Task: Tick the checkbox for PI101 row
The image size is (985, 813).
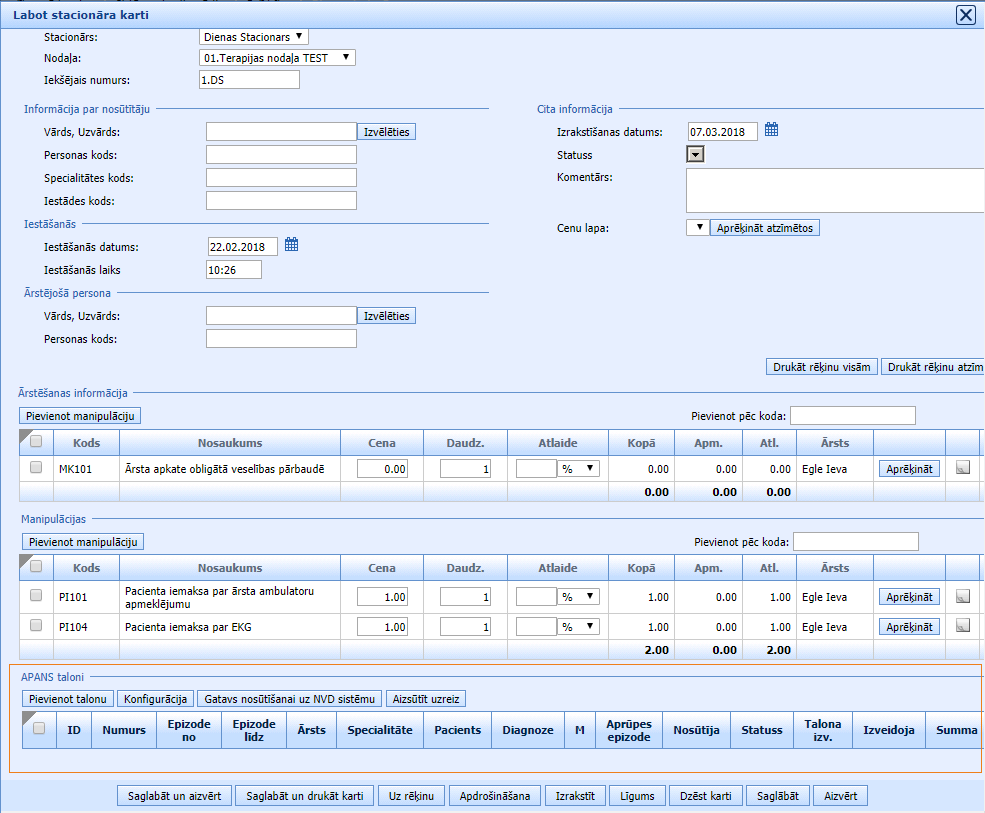Action: tap(36, 597)
